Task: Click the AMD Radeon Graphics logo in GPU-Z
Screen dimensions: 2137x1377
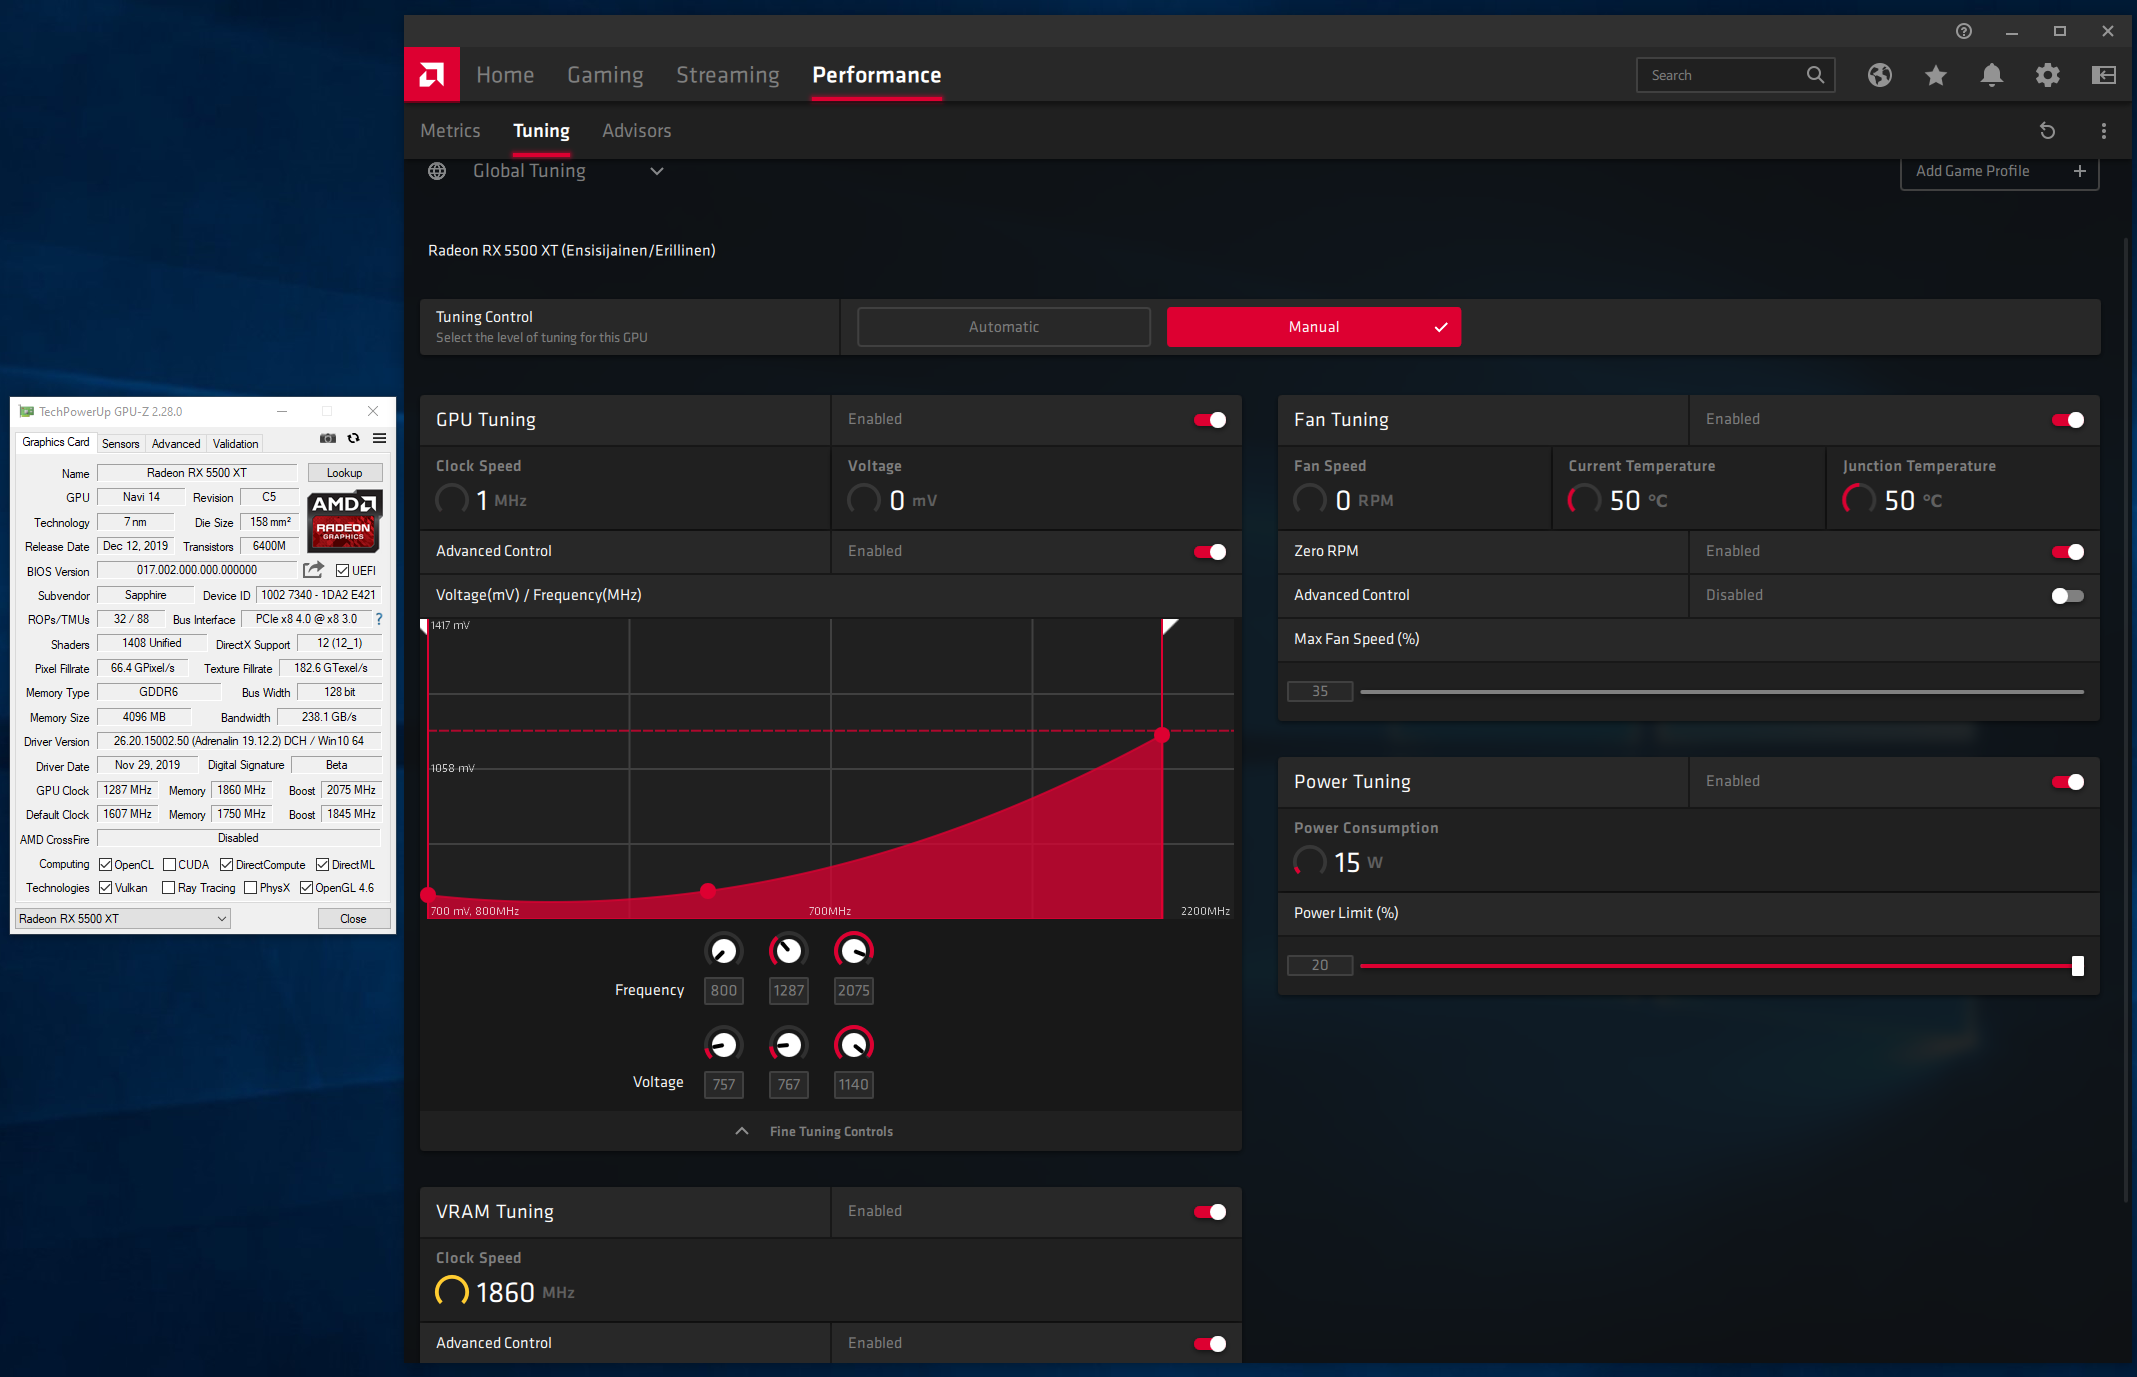Action: point(344,521)
